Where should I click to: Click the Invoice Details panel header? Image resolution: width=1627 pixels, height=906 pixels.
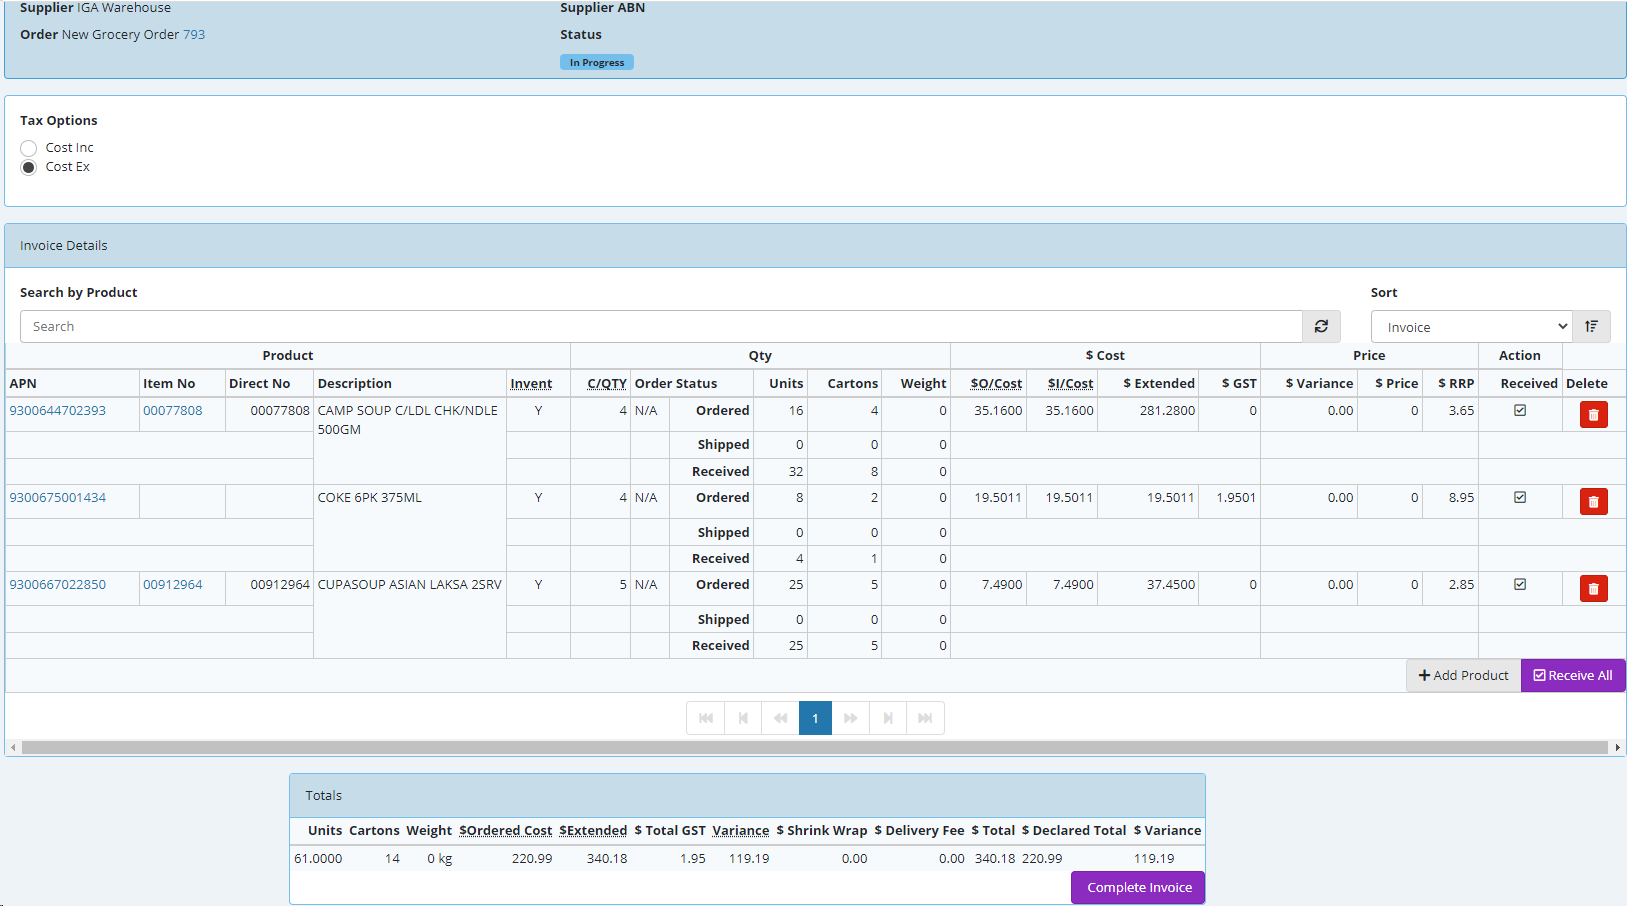pyautogui.click(x=815, y=246)
